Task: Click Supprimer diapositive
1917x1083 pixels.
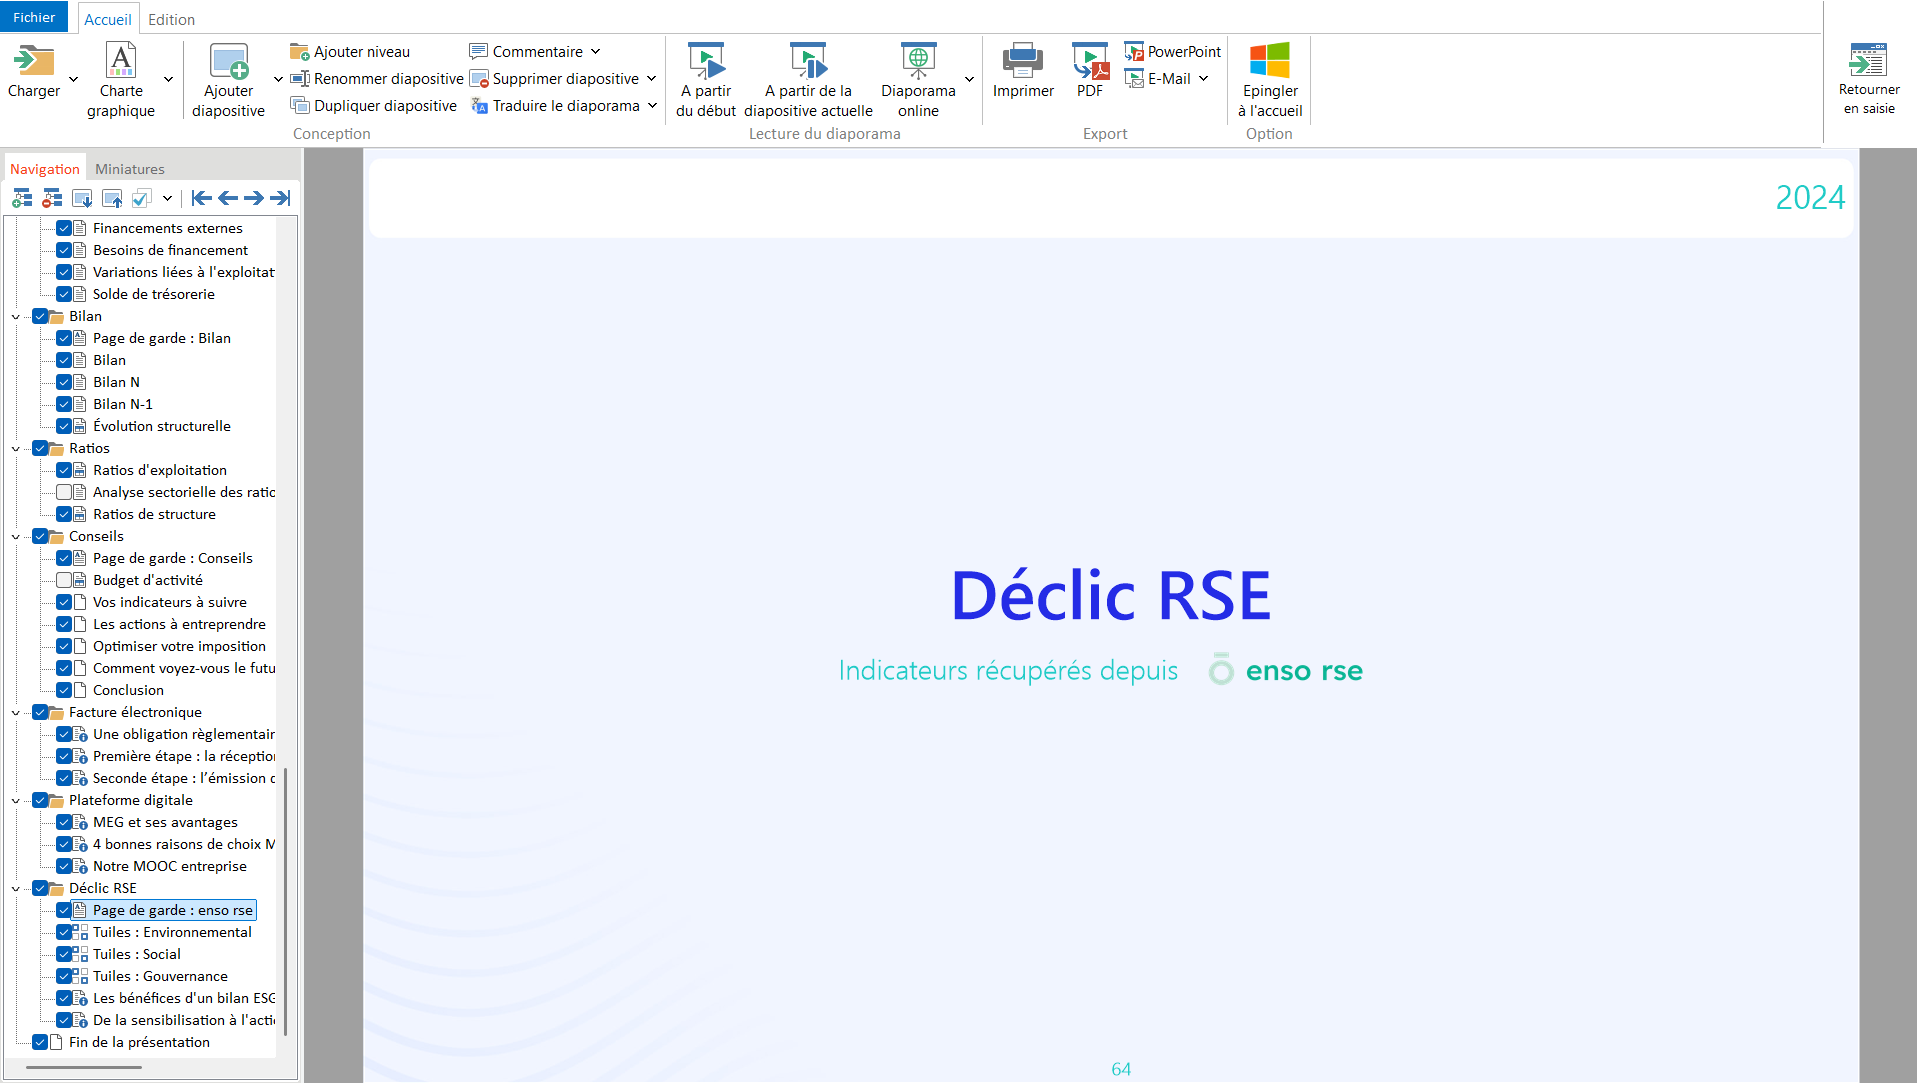Action: pyautogui.click(x=554, y=79)
